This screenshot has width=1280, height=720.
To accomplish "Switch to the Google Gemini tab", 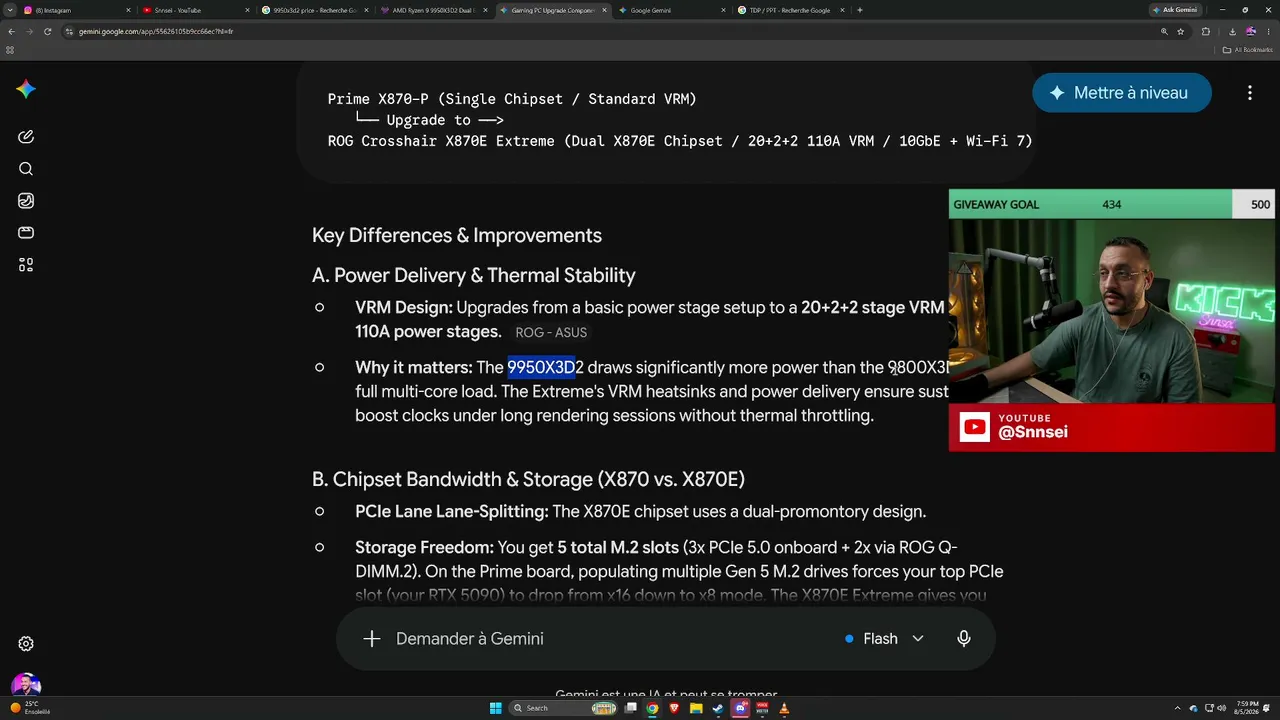I will (670, 10).
